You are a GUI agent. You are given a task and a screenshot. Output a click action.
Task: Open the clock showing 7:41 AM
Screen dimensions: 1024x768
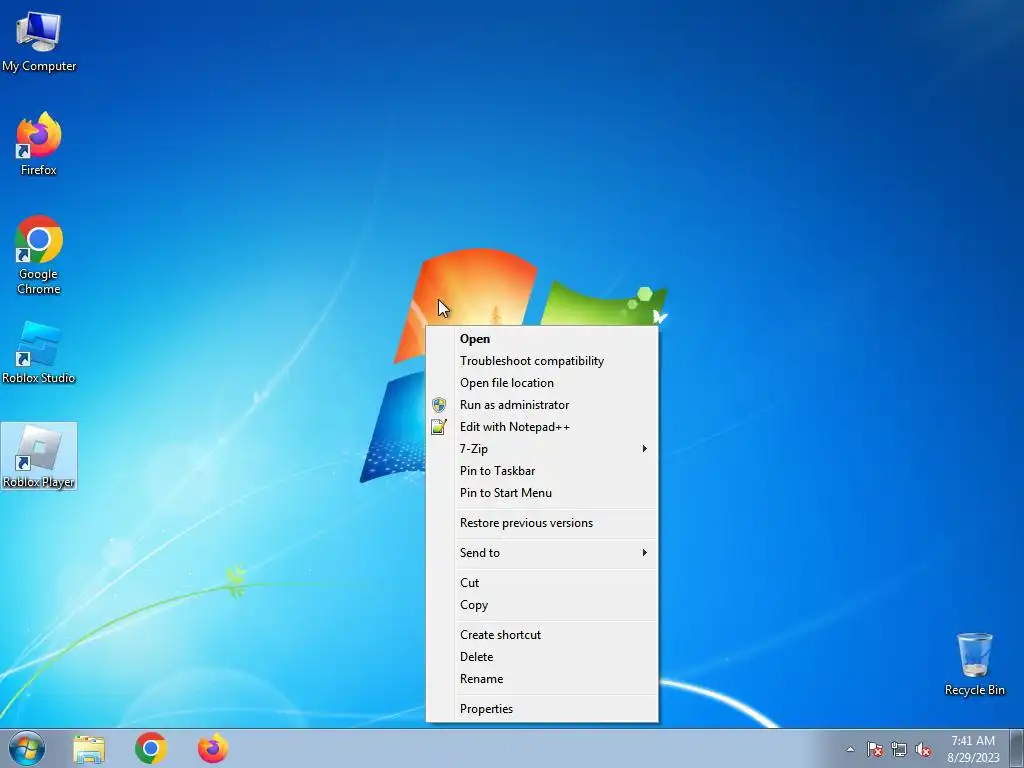coord(973,749)
